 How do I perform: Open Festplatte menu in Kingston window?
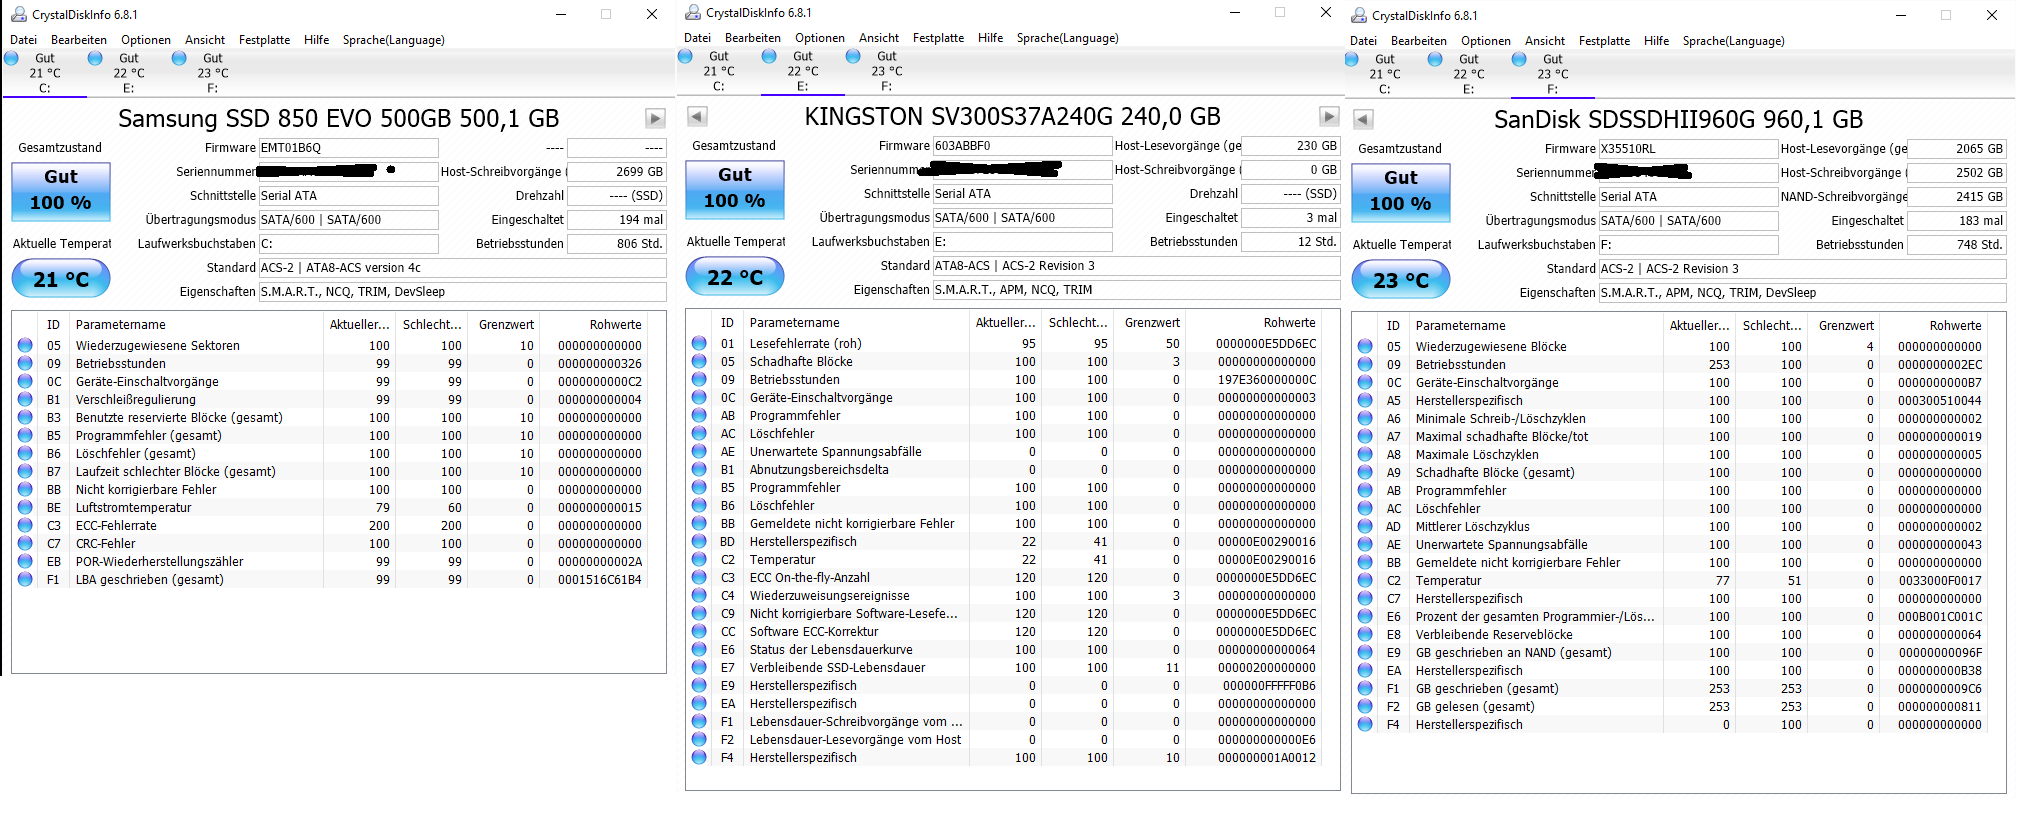coord(939,38)
